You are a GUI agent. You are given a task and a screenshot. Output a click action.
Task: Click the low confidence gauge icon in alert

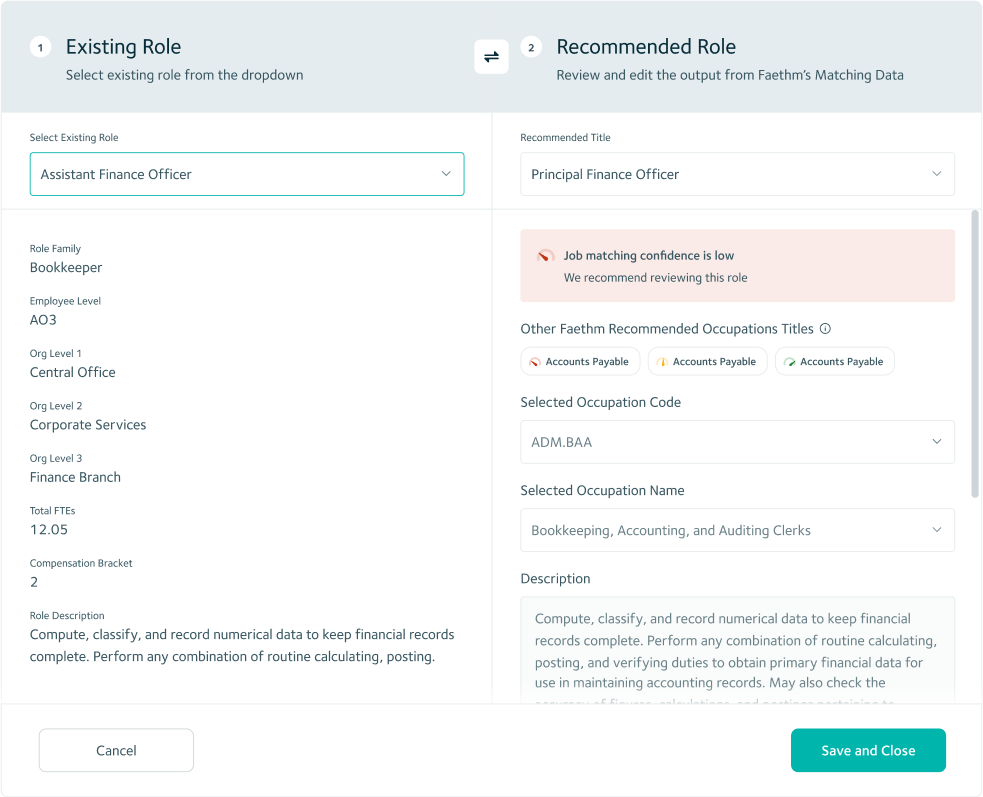tap(545, 256)
